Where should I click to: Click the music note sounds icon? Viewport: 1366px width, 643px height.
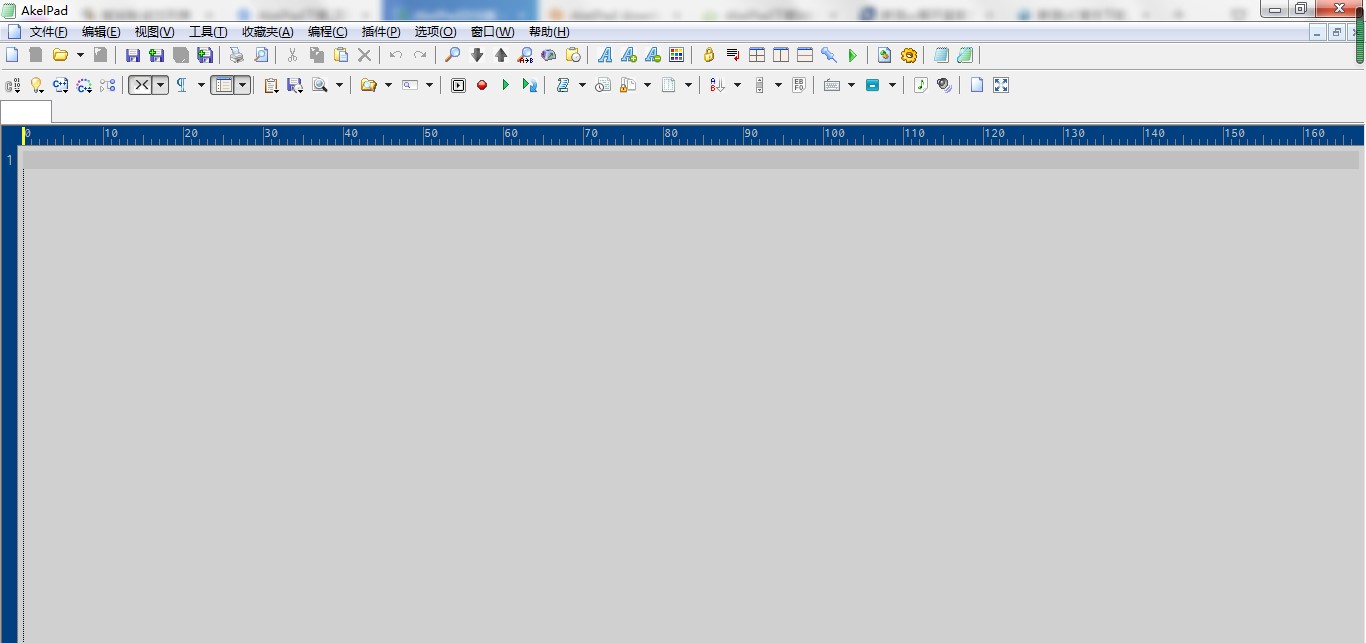pyautogui.click(x=921, y=85)
